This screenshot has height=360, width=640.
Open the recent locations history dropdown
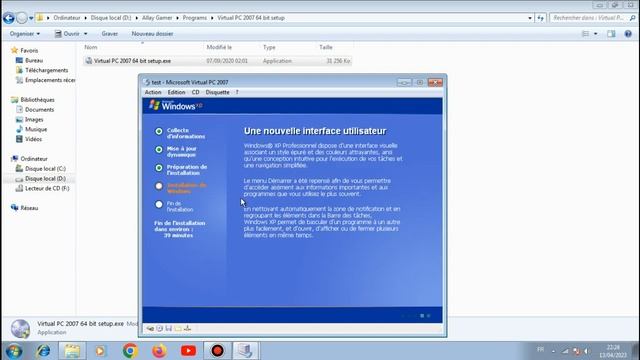(x=31, y=18)
